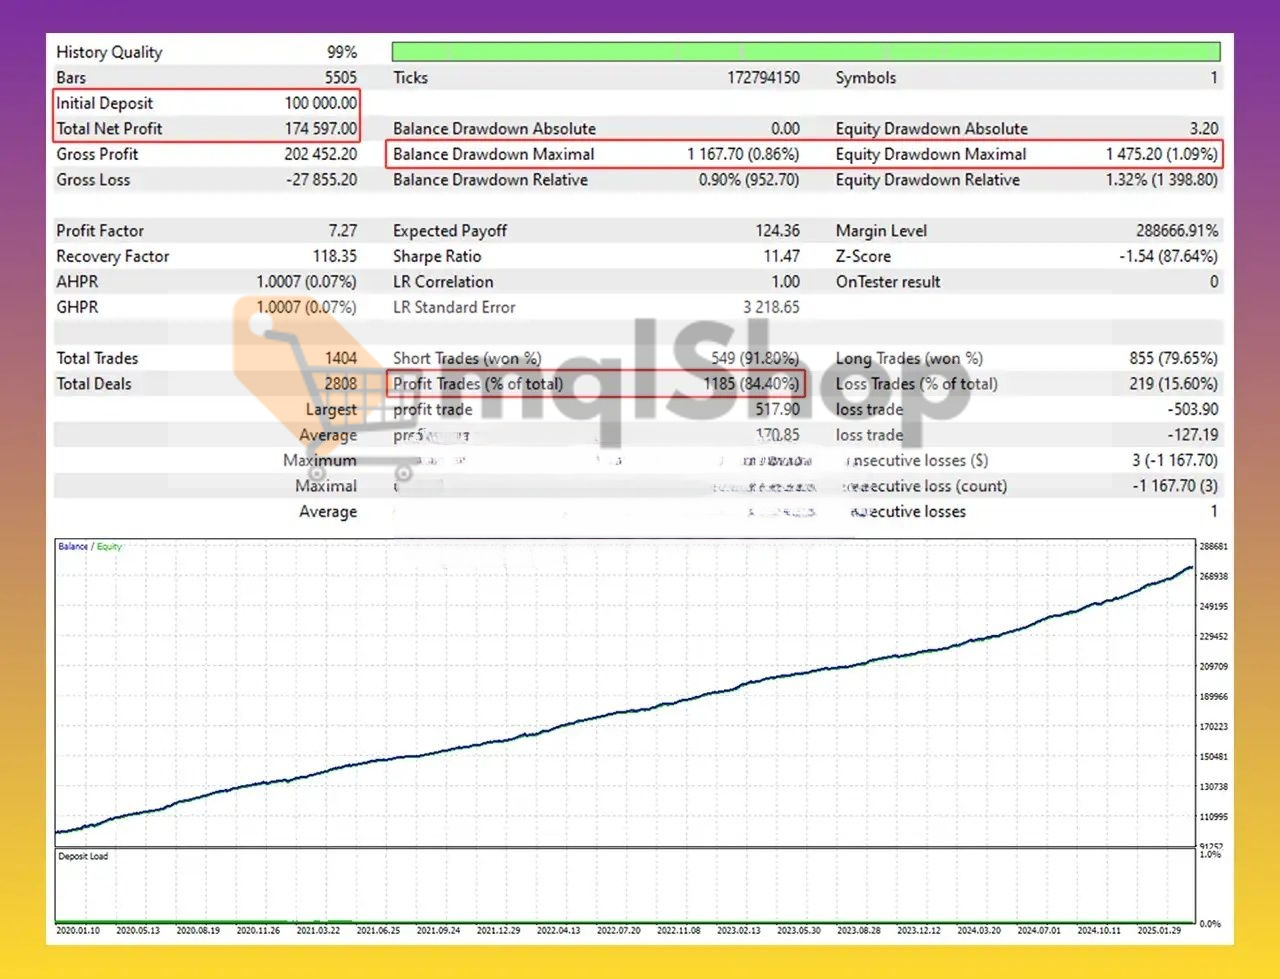This screenshot has width=1280, height=979.
Task: Expand the Deposit Load panel
Action: [82, 856]
